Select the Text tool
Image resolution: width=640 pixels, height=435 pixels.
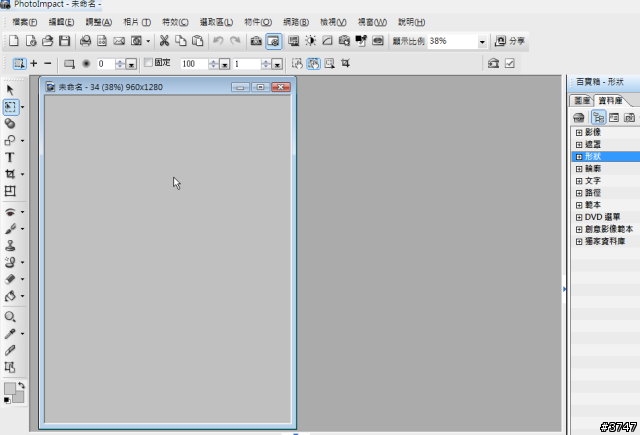(x=10, y=158)
